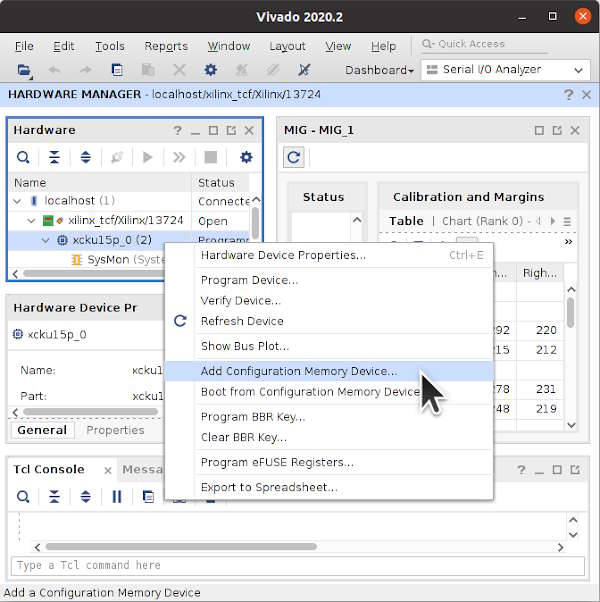Viewport: 600px width, 602px height.
Task: Click the copy icon in Tcl Console toolbar
Action: [148, 497]
